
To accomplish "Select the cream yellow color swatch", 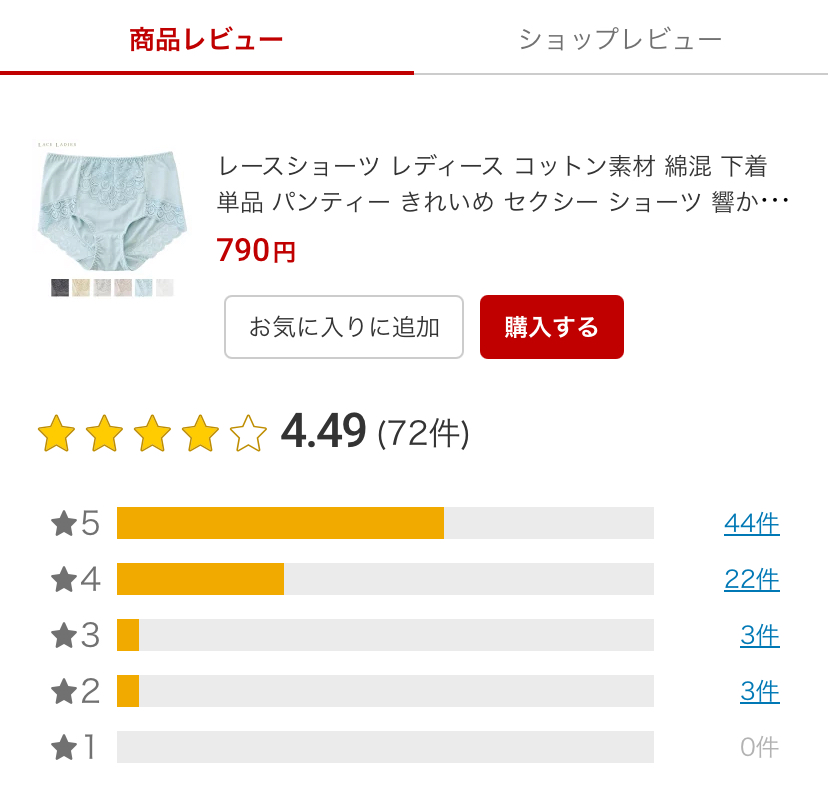I will point(81,288).
